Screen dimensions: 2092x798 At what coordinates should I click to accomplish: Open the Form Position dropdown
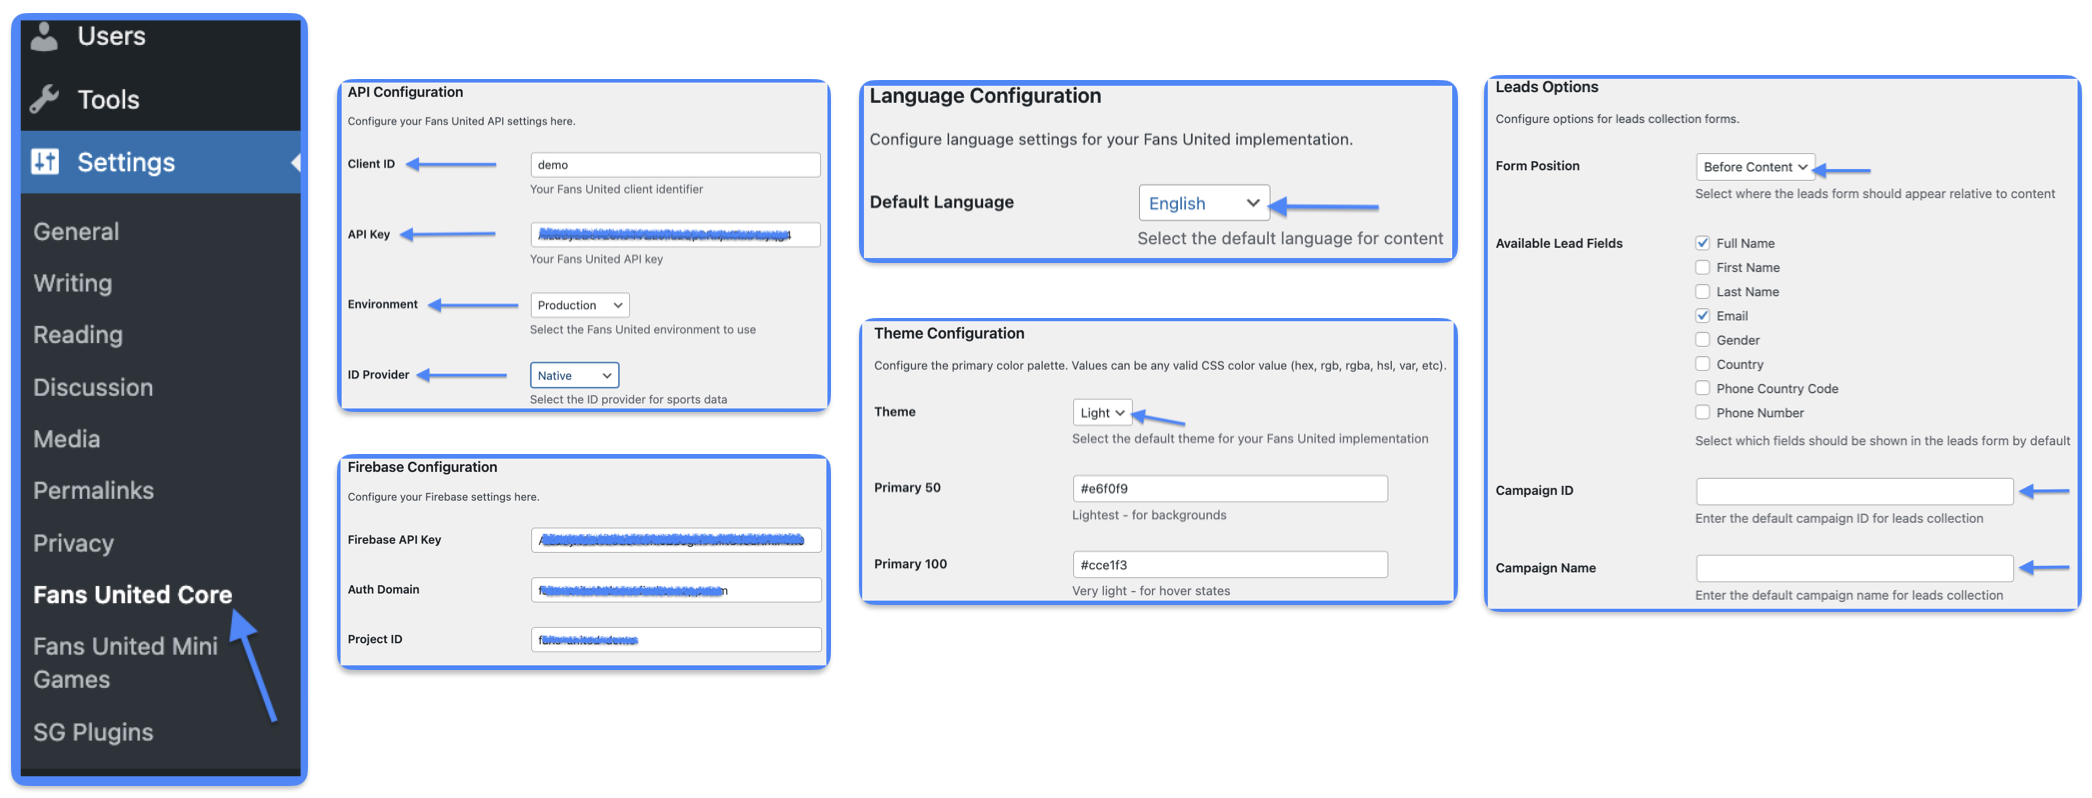(1755, 167)
